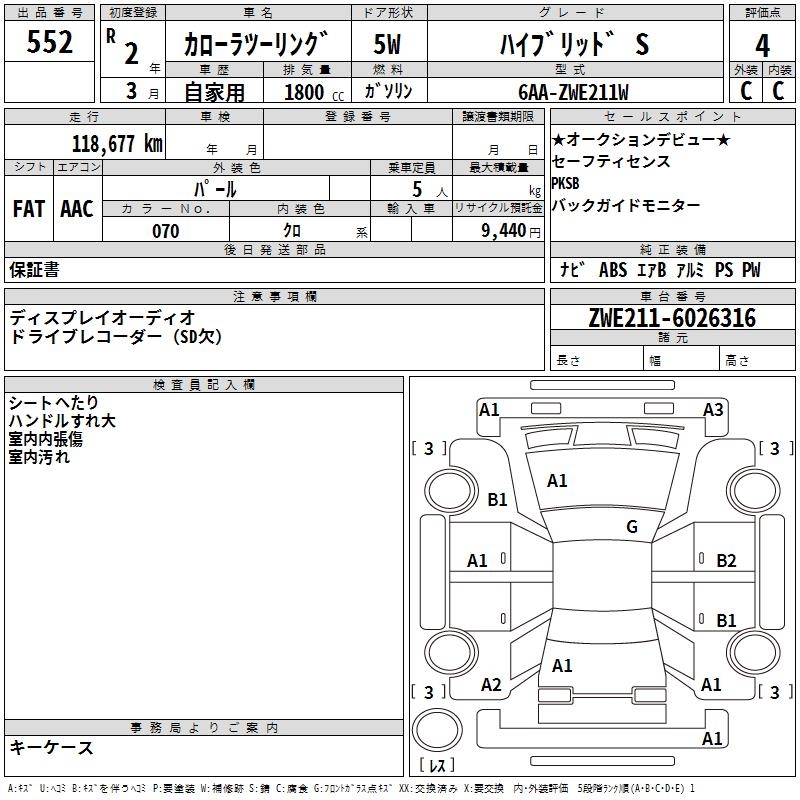The height and width of the screenshot is (800, 800).
Task: Click the mileage value 118,677 km
Action: point(117,143)
